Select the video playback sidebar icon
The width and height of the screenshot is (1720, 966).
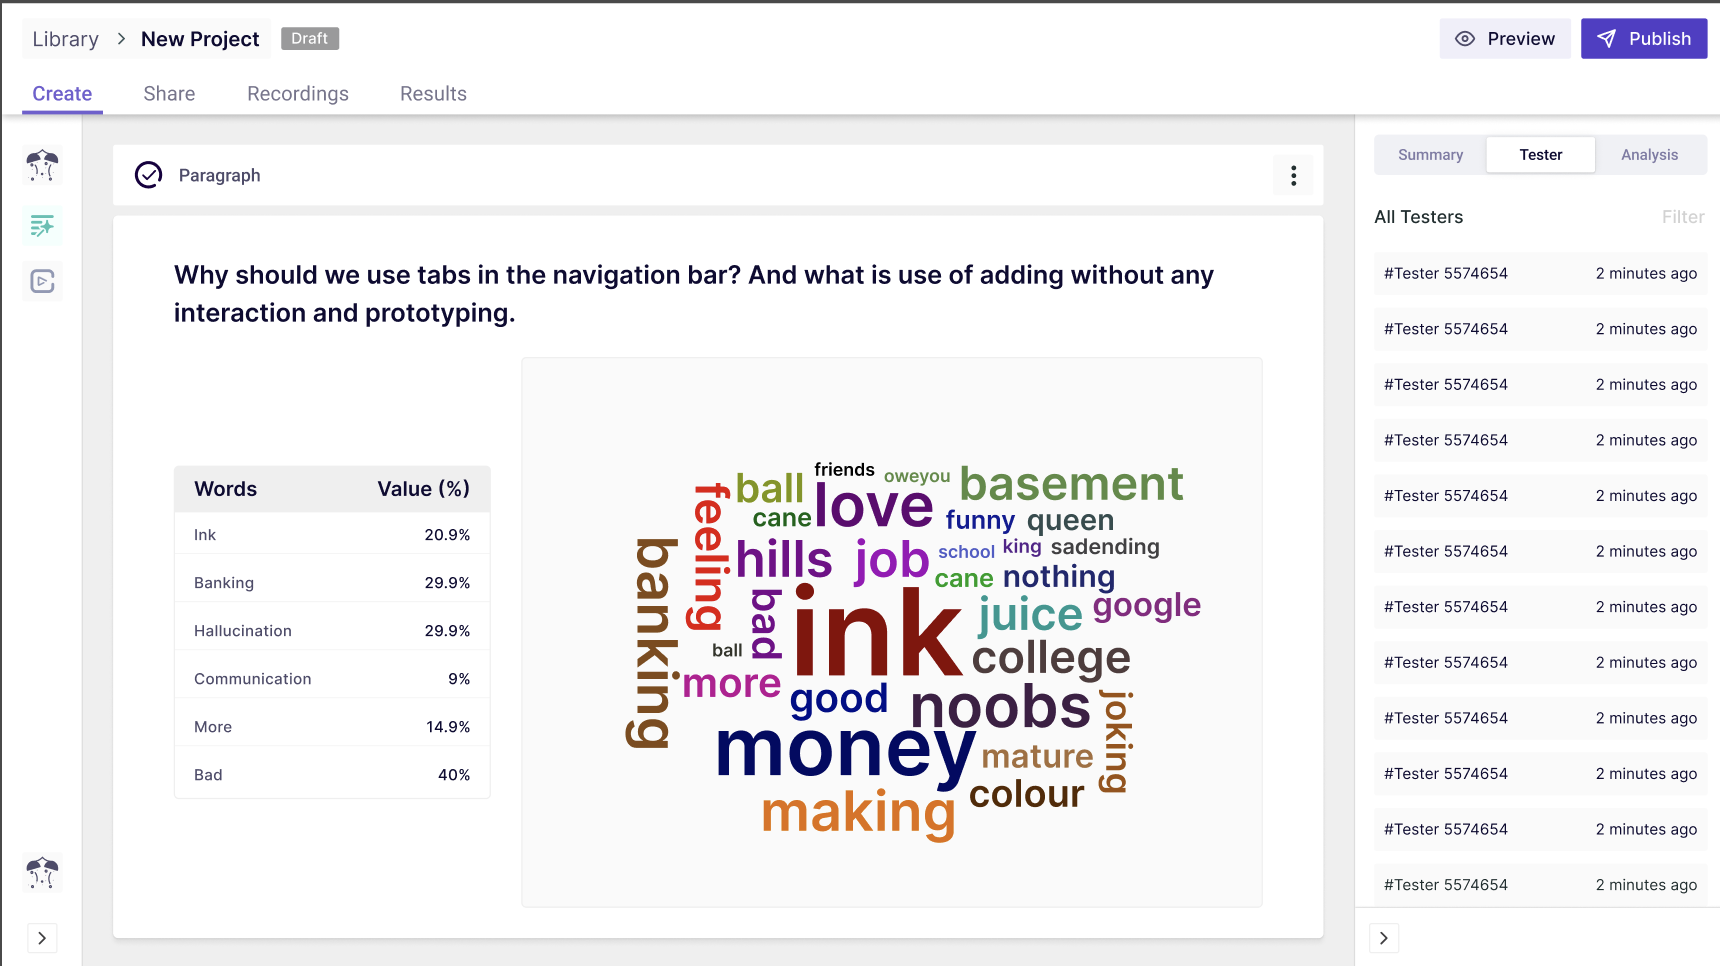(x=42, y=282)
